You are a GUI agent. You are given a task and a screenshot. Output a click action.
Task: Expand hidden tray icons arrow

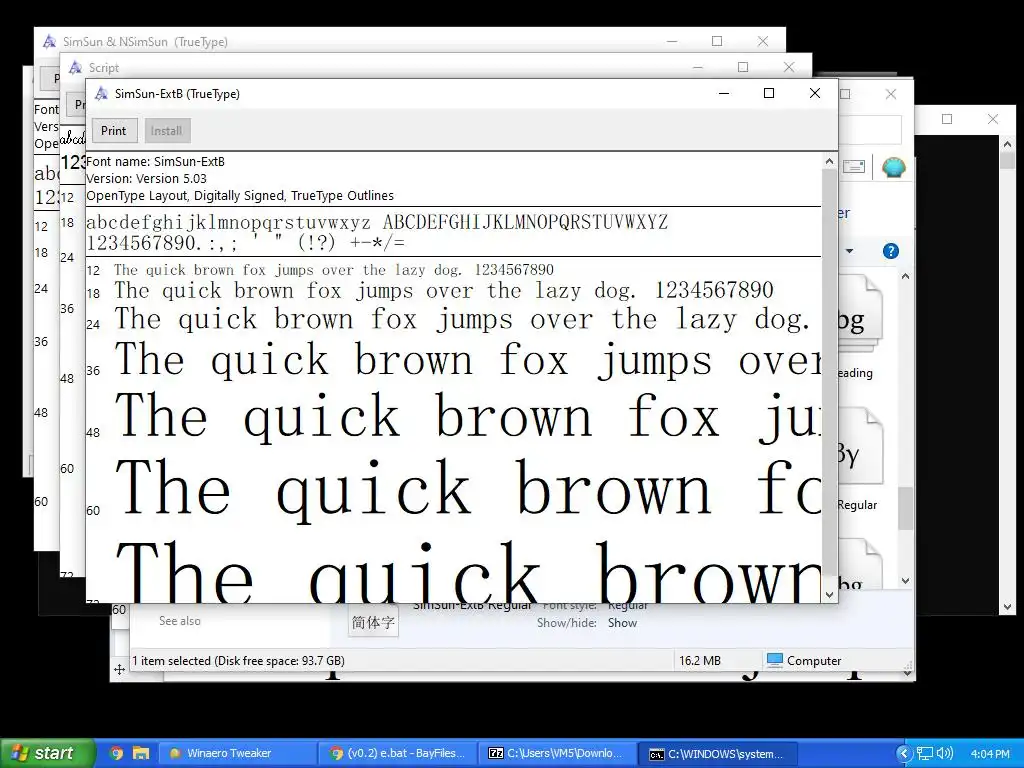tap(904, 754)
